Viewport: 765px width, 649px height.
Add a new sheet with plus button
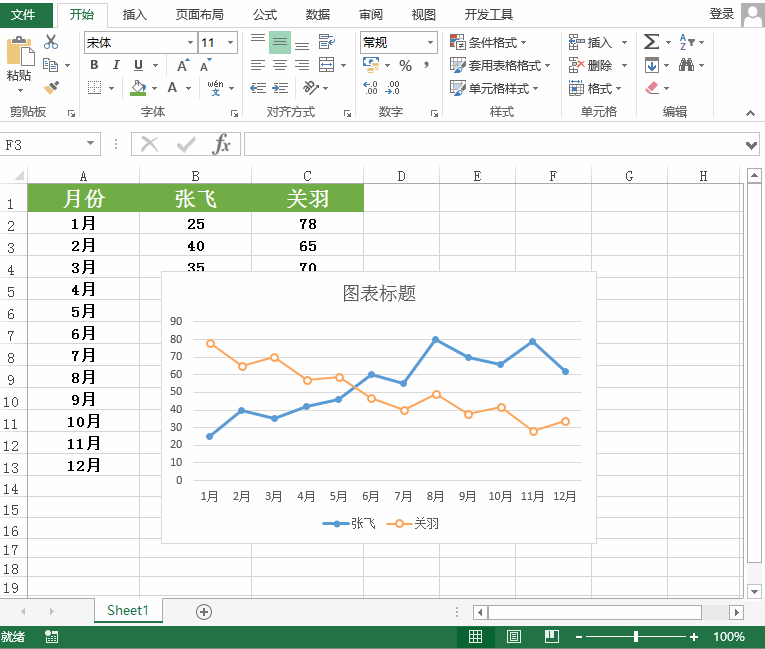204,611
